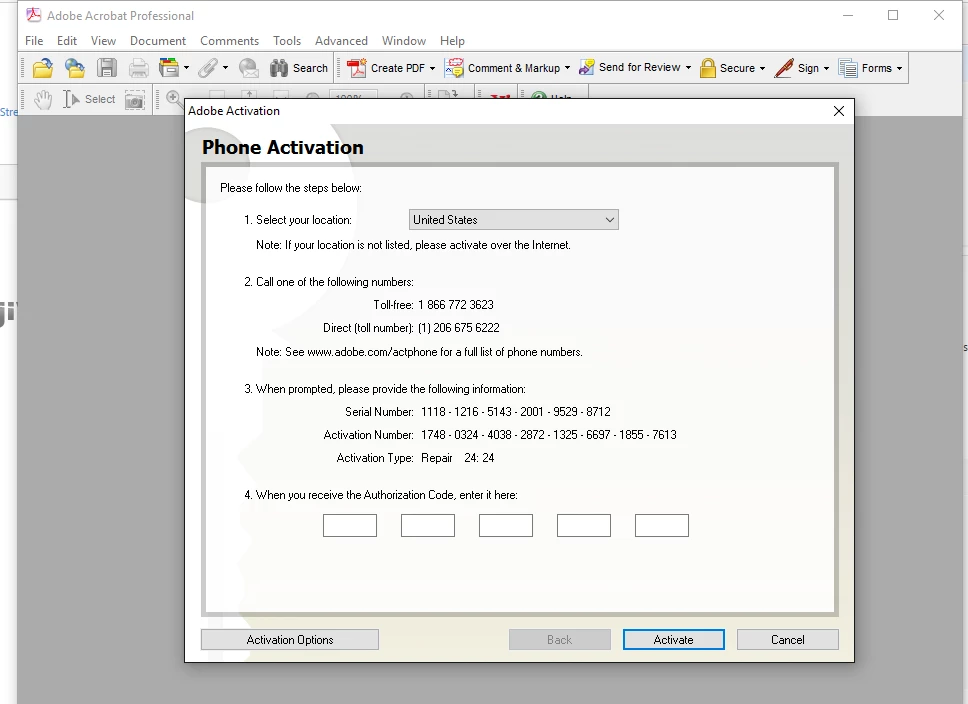Click the Activation Options button
This screenshot has height=704, width=968.
(290, 640)
